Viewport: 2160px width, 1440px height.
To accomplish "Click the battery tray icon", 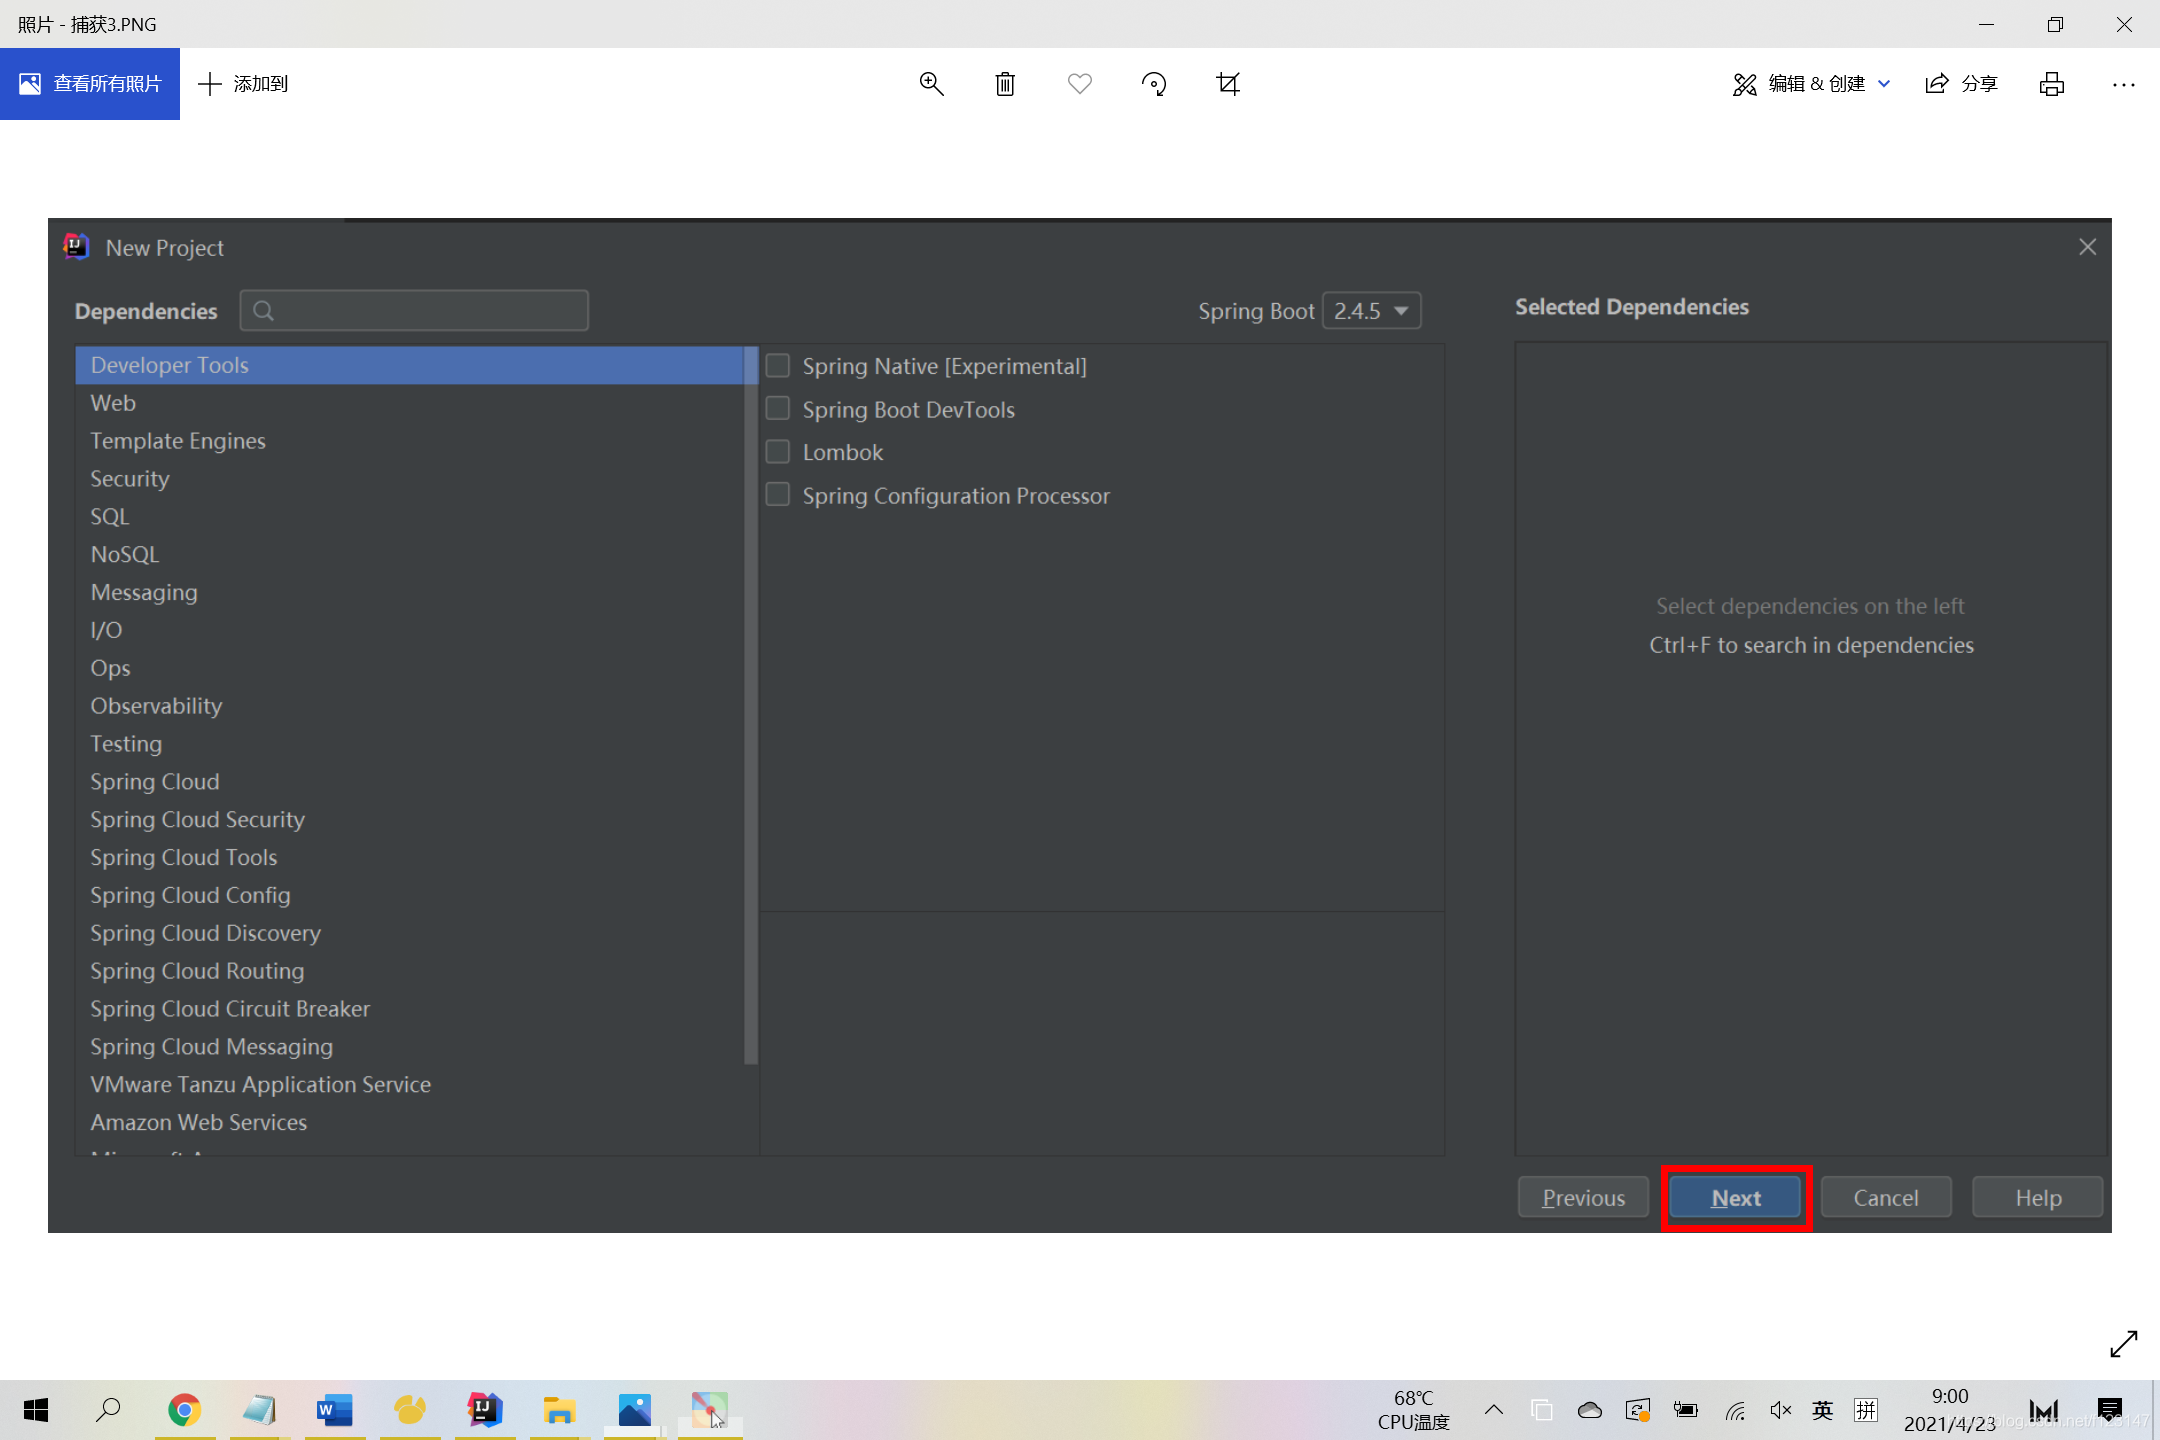I will (1686, 1410).
